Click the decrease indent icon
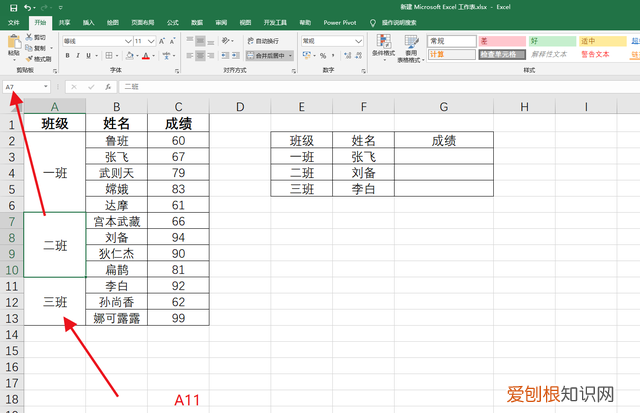Image resolution: width=640 pixels, height=413 pixels. click(x=225, y=56)
